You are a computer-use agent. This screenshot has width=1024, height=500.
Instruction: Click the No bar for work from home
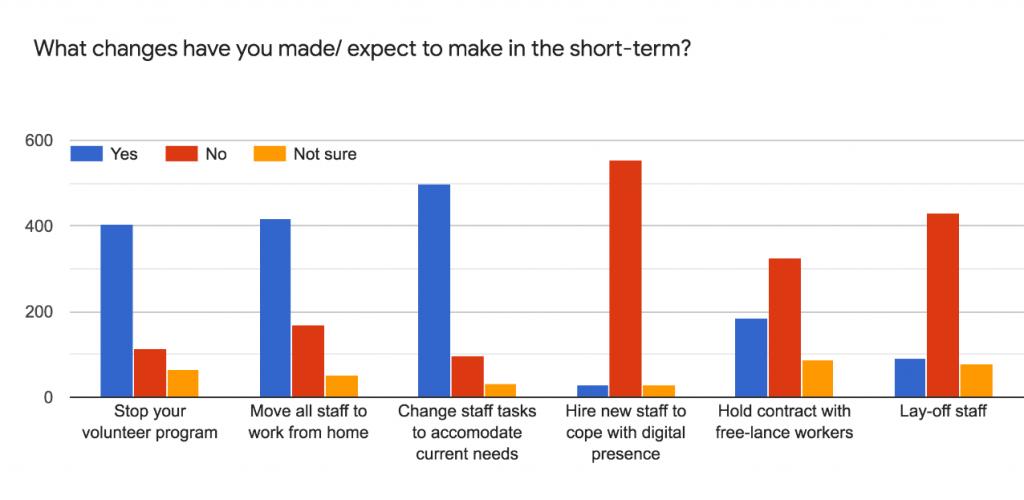[x=308, y=361]
